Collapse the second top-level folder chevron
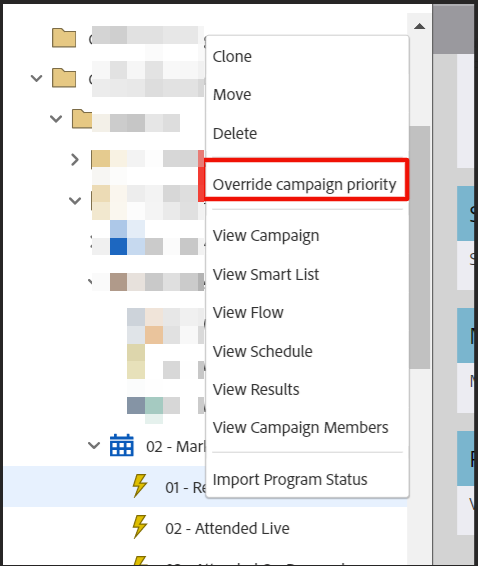Viewport: 478px width, 566px height. coord(36,78)
